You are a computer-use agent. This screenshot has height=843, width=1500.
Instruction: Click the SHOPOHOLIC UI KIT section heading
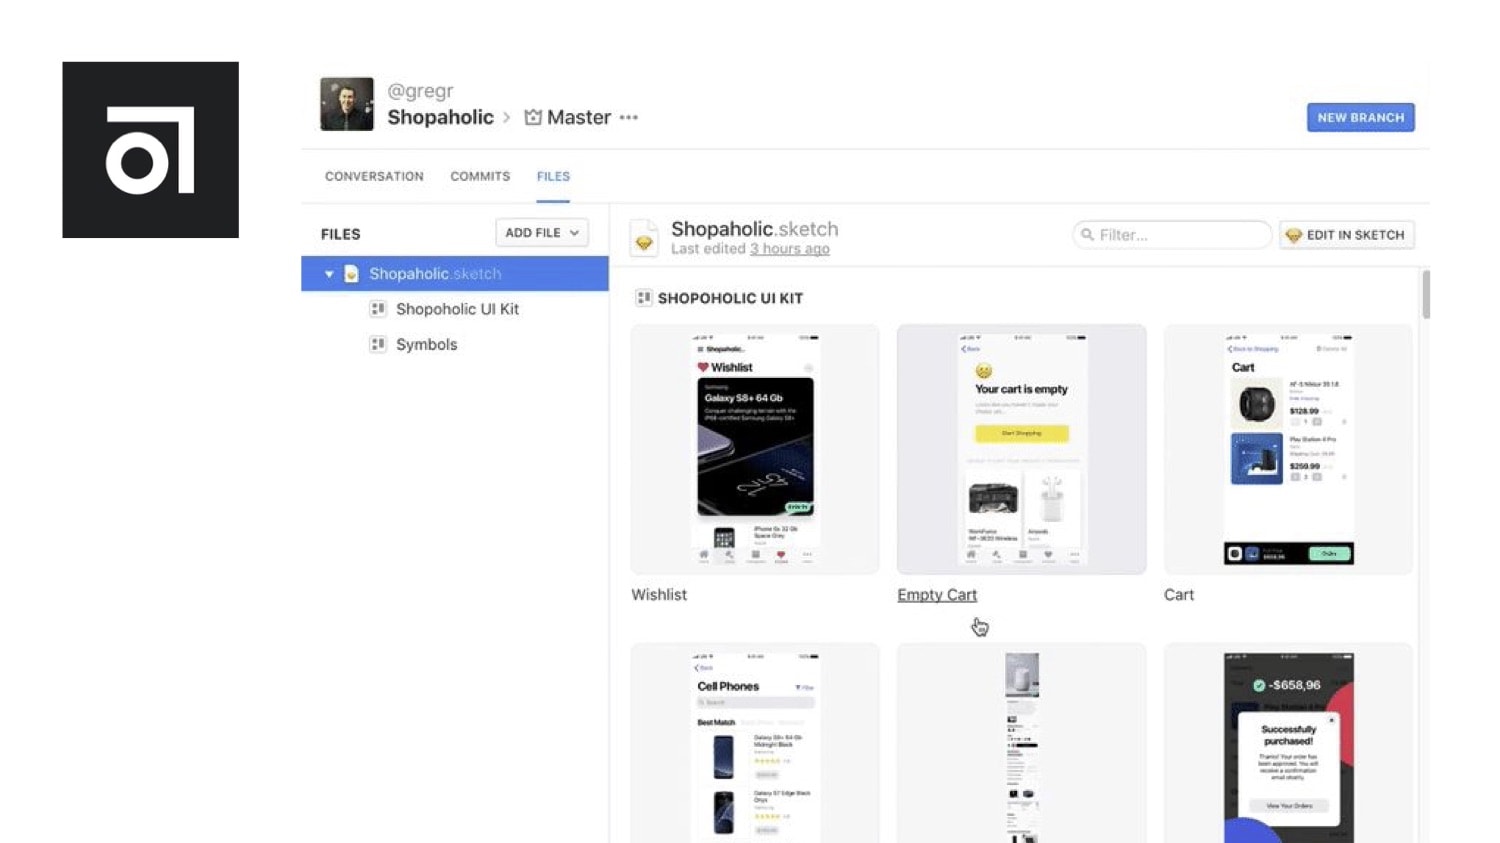[730, 298]
